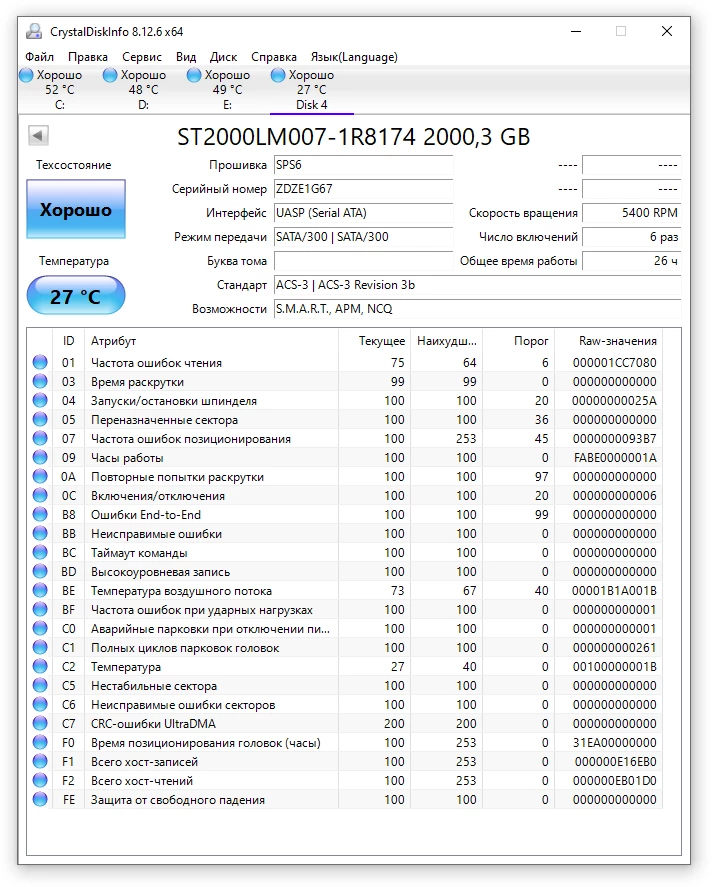The width and height of the screenshot is (712, 887).
Task: Click status circle for attribute 0A
Action: pos(40,476)
